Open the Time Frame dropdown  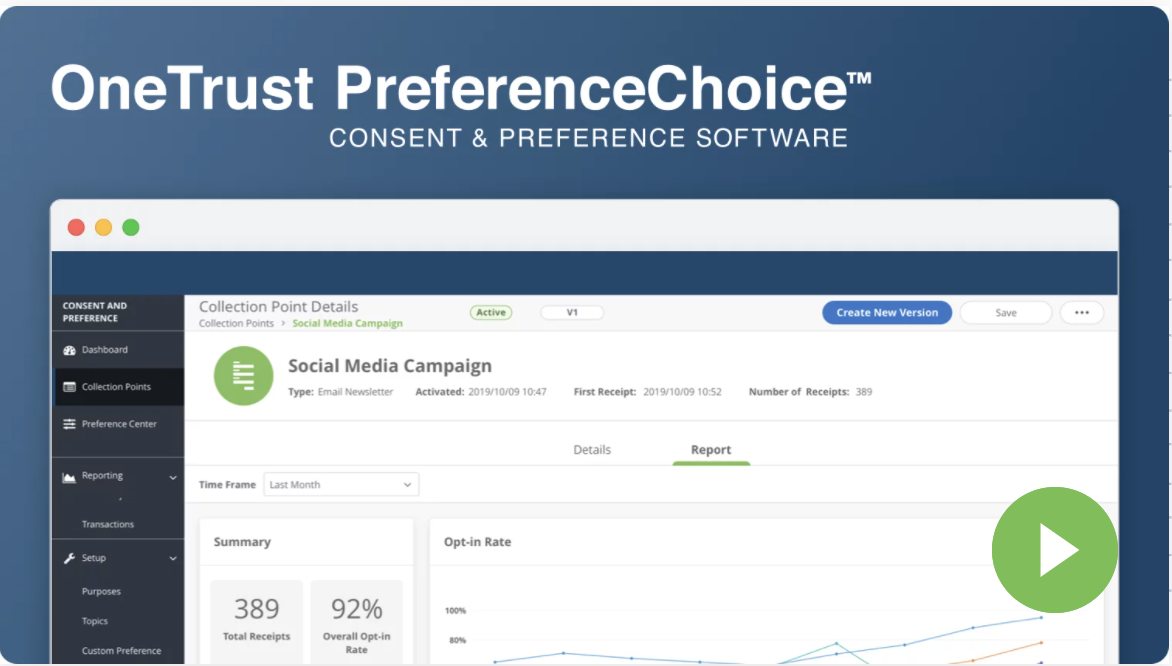(x=340, y=484)
